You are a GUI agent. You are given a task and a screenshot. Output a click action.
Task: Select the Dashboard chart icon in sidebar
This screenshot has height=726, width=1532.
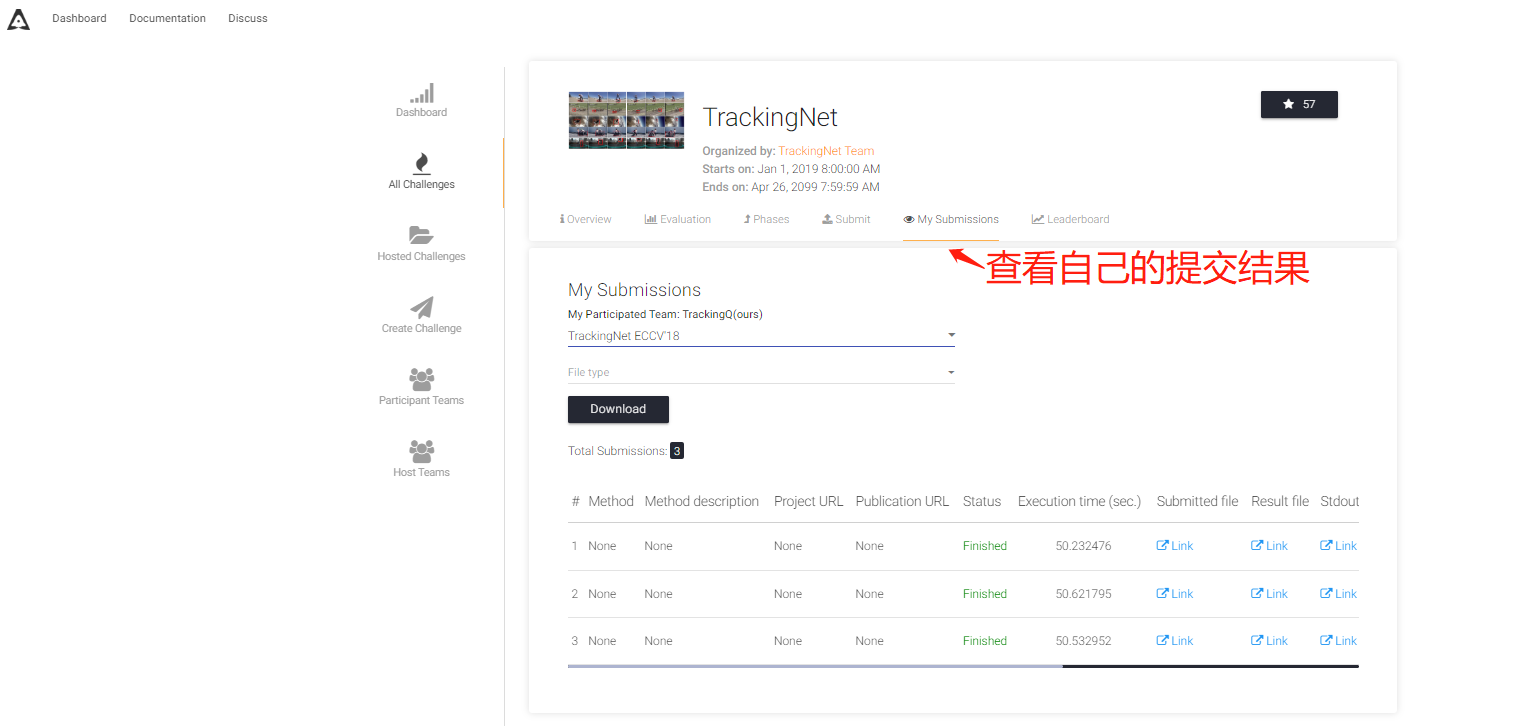click(x=421, y=92)
